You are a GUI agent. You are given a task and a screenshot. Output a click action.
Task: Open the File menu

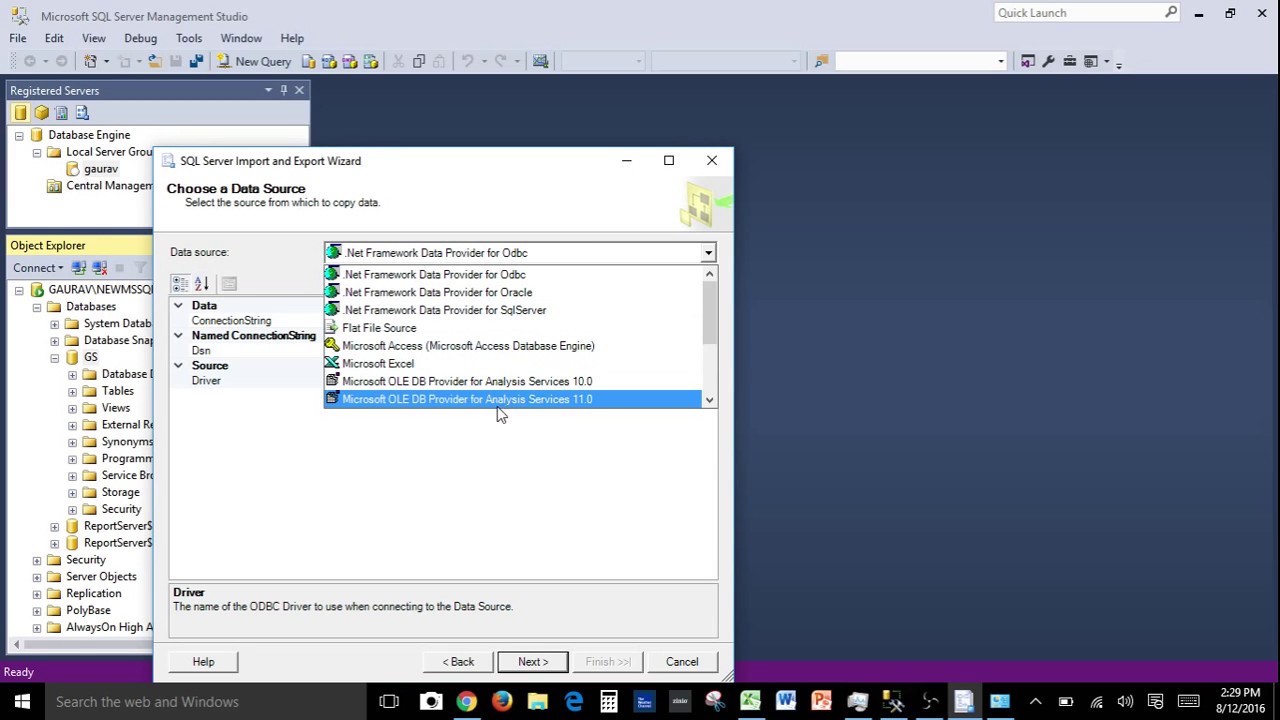(18, 38)
